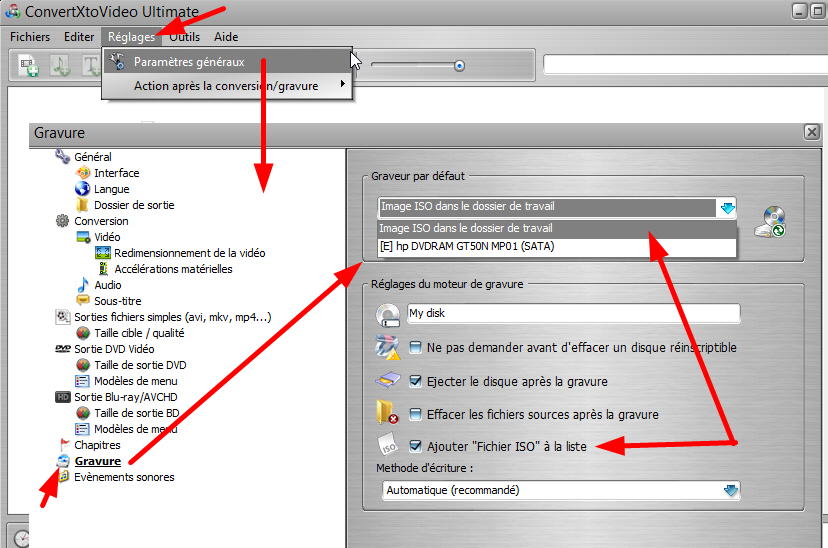Click the empty text field in top toolbar
This screenshot has width=828, height=548.
685,64
